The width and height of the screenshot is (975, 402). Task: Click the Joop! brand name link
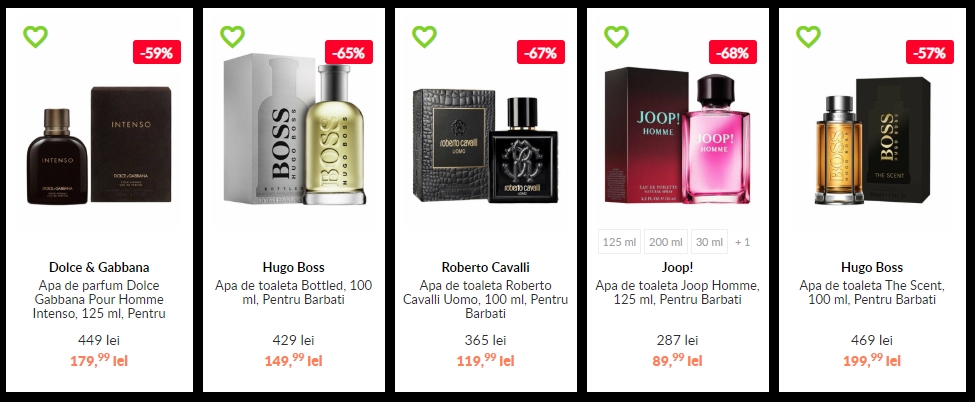677,268
